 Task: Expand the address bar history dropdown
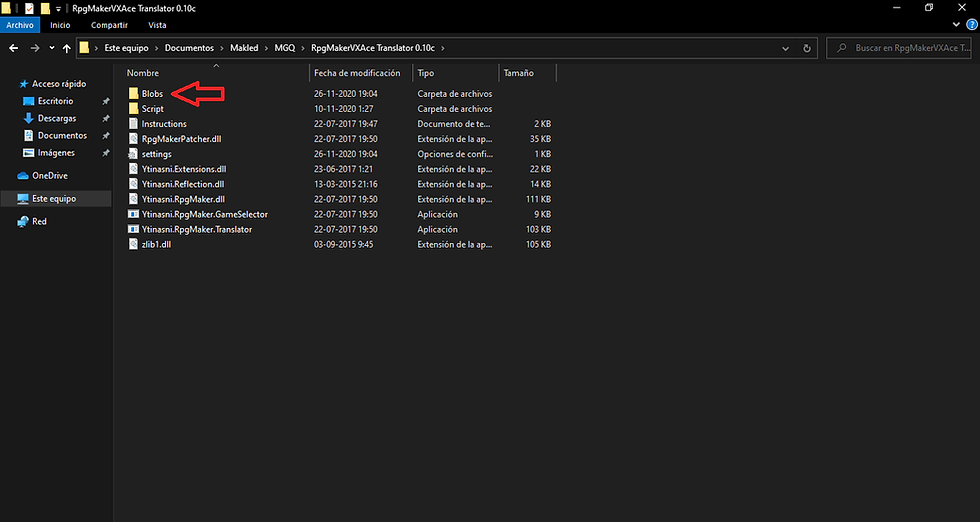click(786, 48)
